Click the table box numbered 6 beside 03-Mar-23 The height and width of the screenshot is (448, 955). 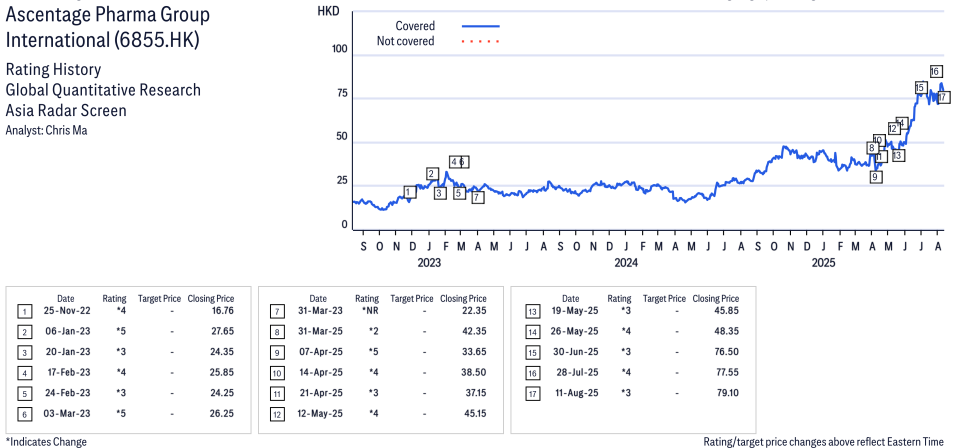coord(24,415)
